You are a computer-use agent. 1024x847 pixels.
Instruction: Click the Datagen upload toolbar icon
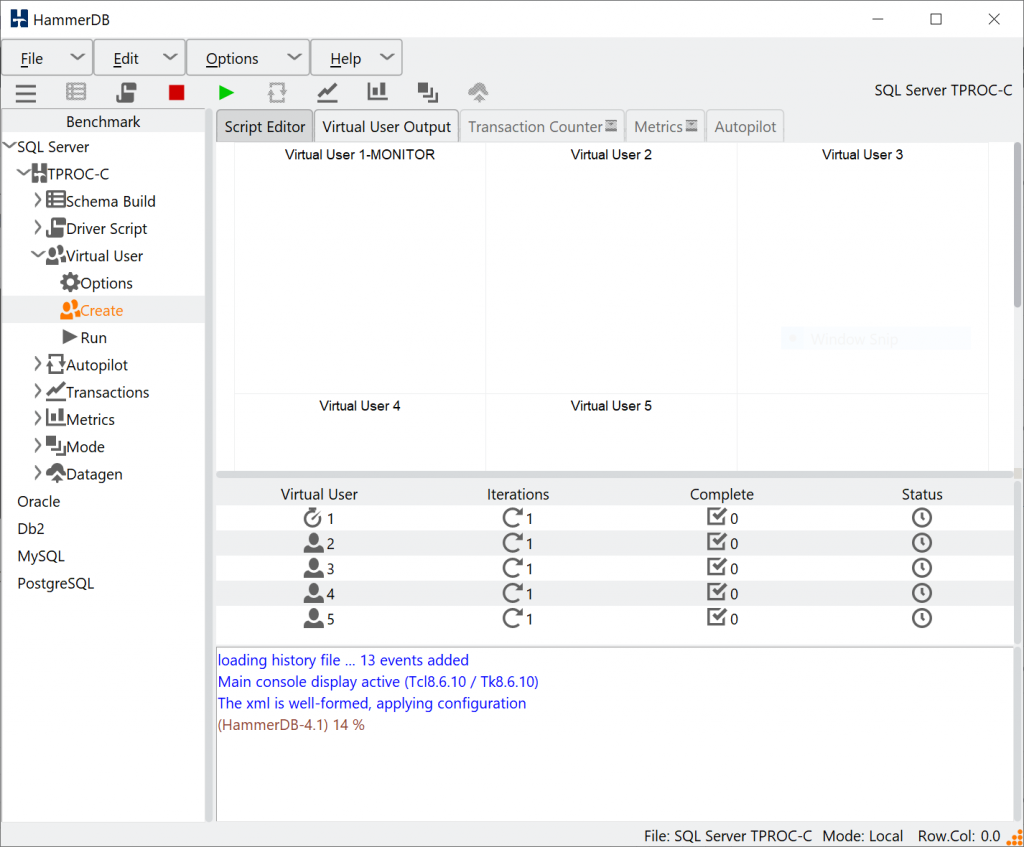[478, 93]
